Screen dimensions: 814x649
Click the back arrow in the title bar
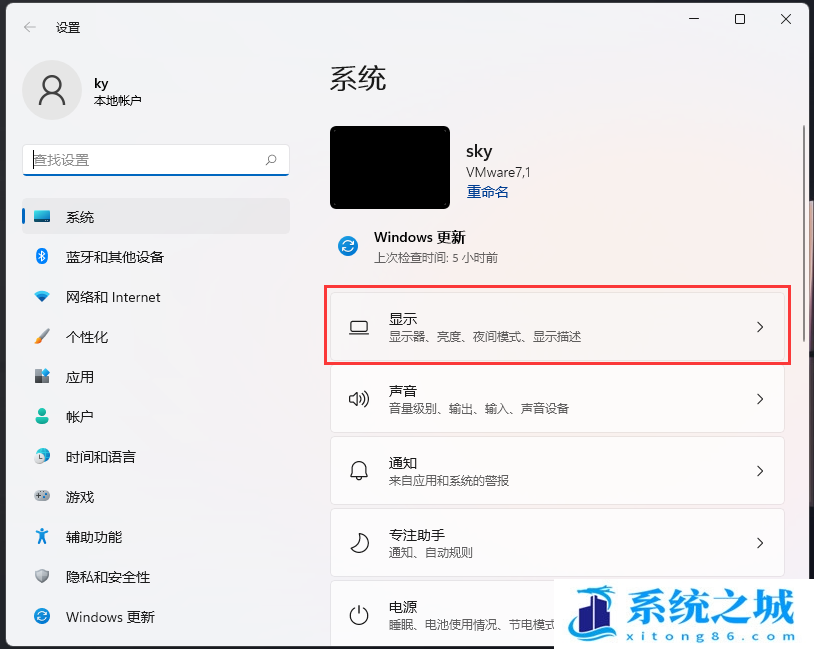30,27
